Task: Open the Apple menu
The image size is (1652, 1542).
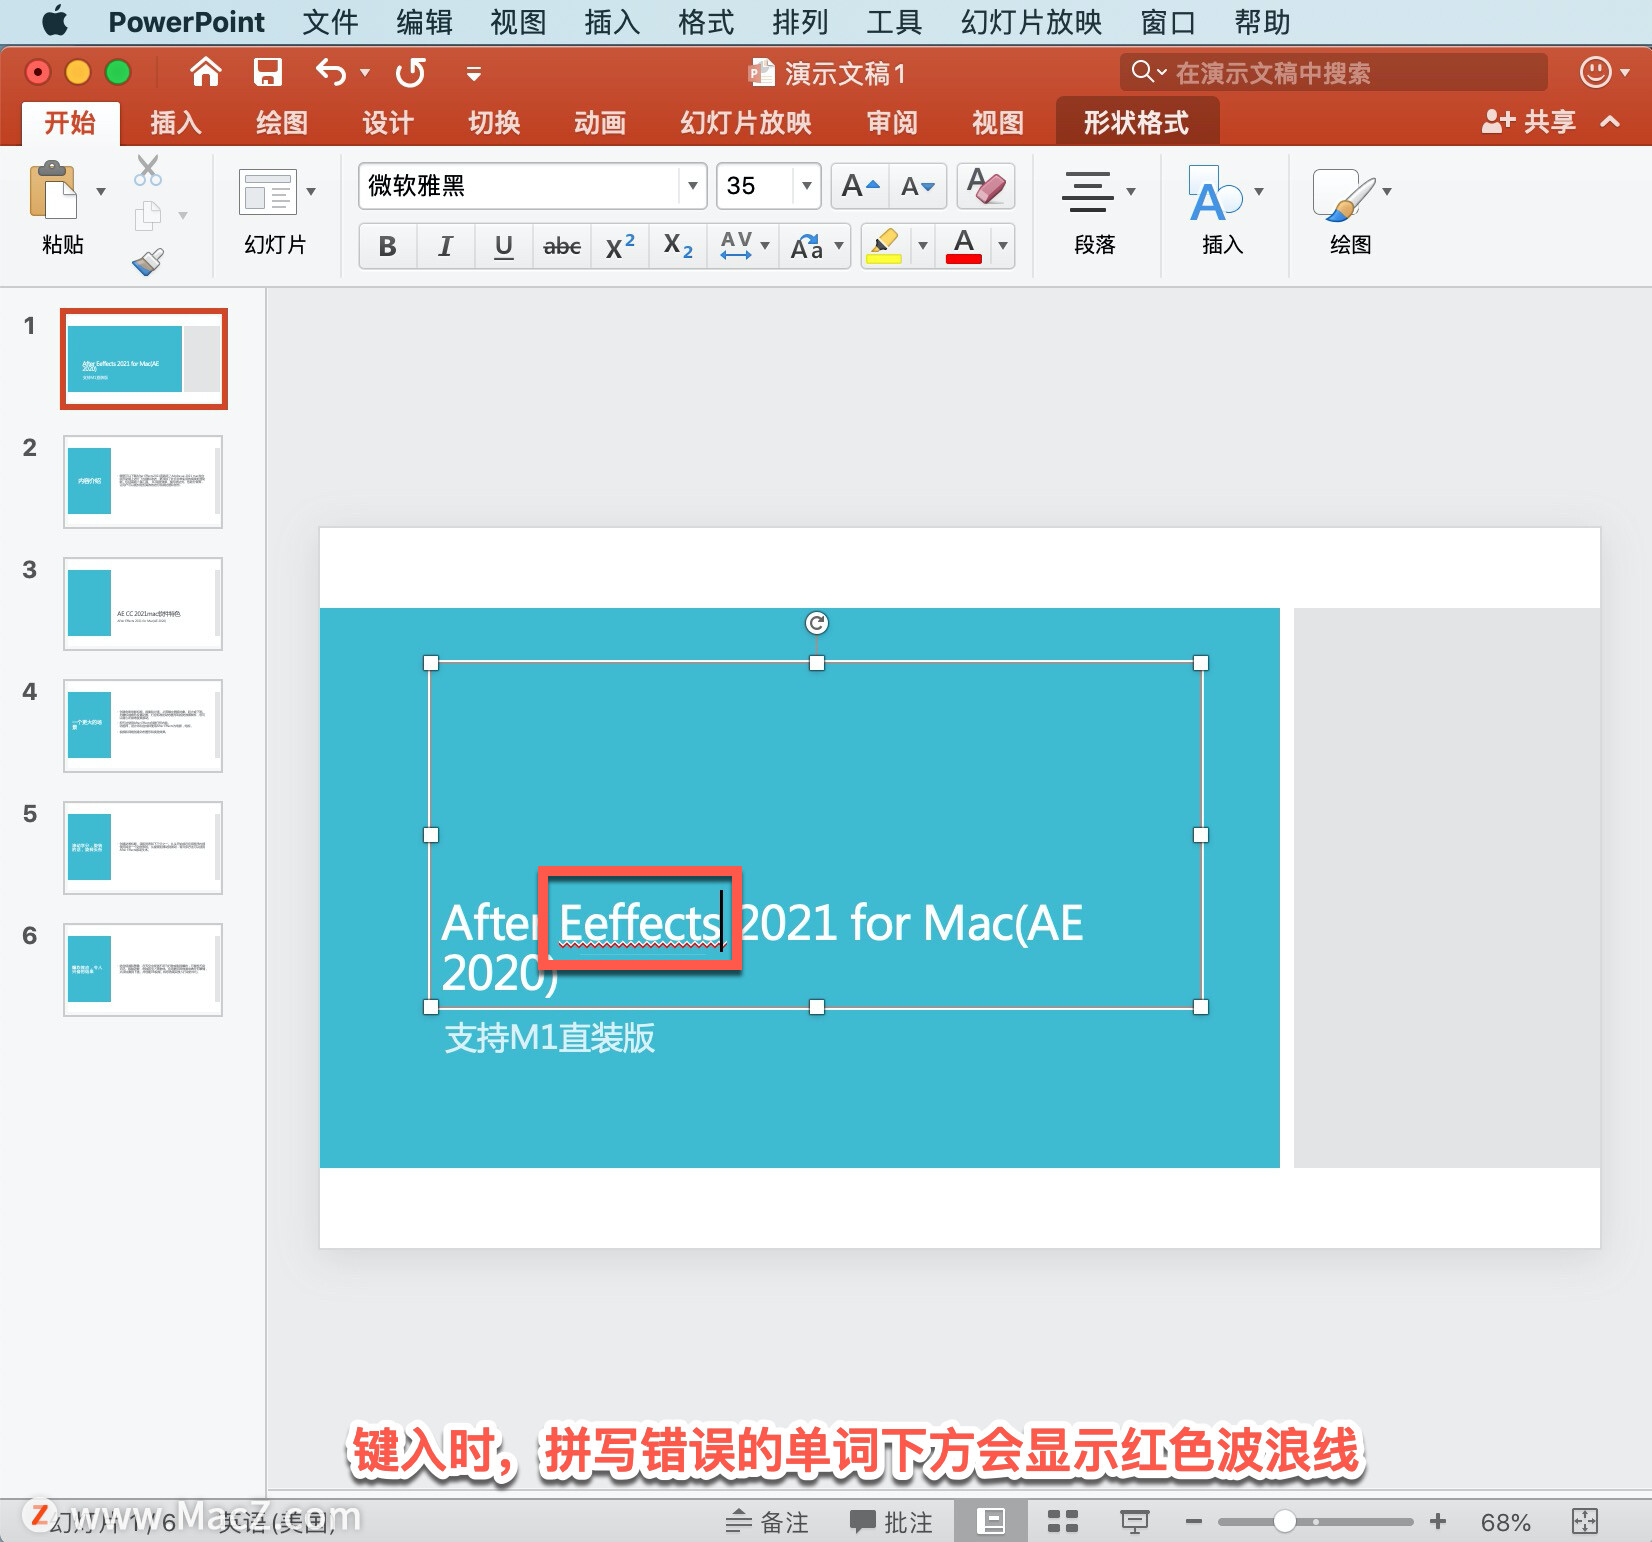Action: pos(54,21)
